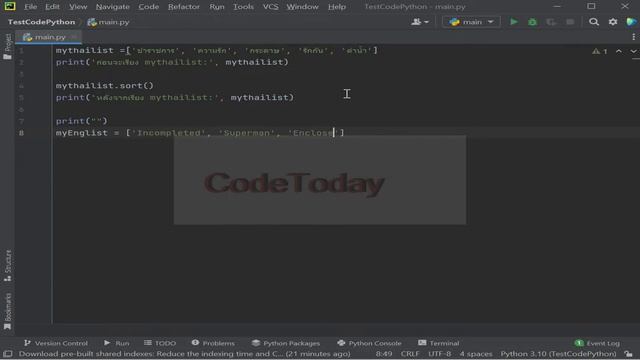This screenshot has height=360, width=640.
Task: Open the View menu
Action: pyautogui.click(x=78, y=7)
